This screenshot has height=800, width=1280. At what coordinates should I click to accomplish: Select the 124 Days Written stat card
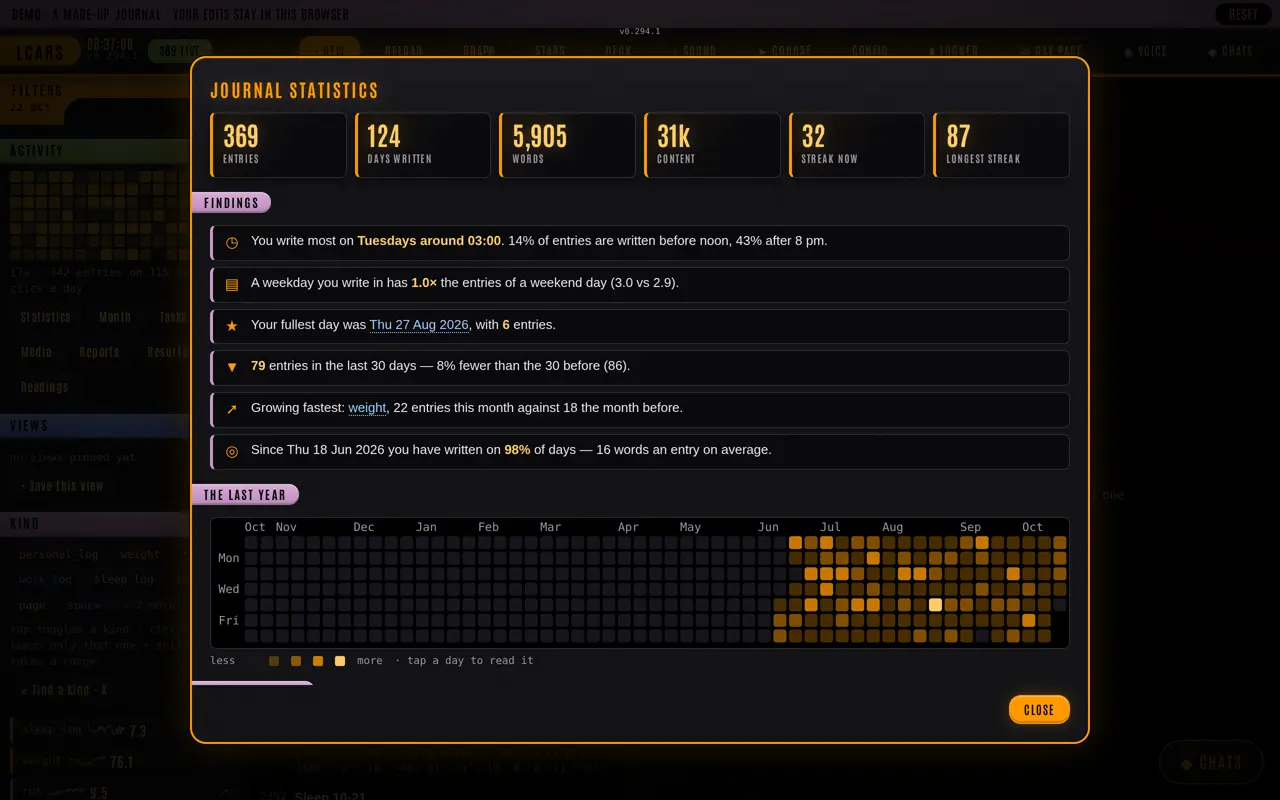point(423,145)
